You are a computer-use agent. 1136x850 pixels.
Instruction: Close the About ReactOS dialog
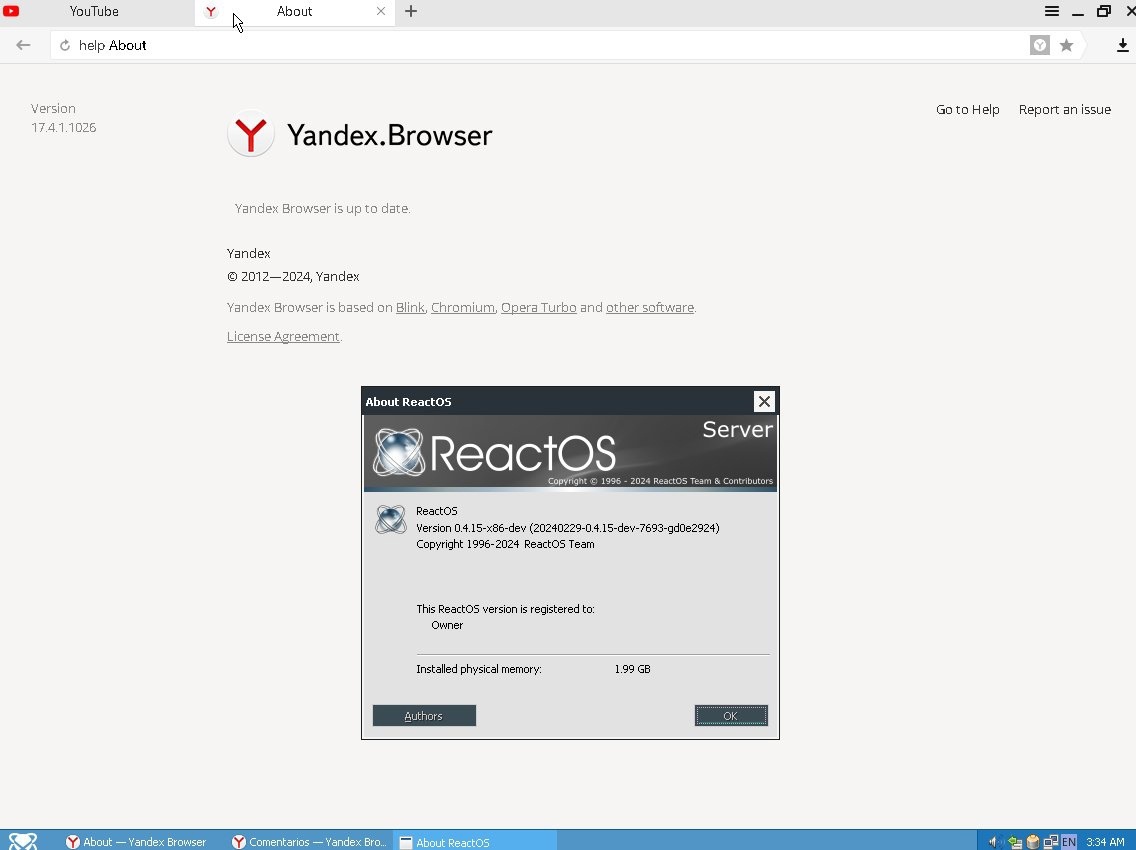coord(764,401)
